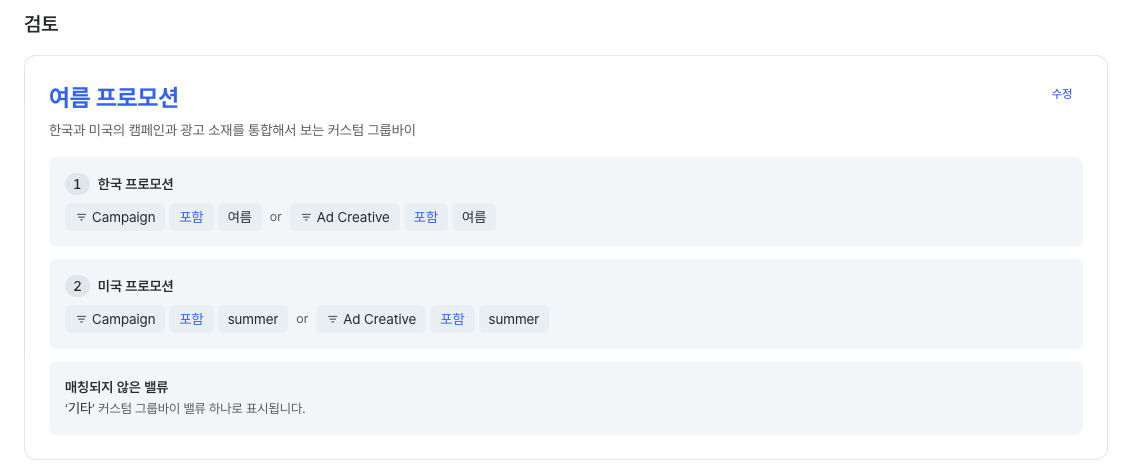Screen dimensions: 1132x476
Task: Select the Ad Creative chip in 미국 프로모션
Action: coord(371,319)
